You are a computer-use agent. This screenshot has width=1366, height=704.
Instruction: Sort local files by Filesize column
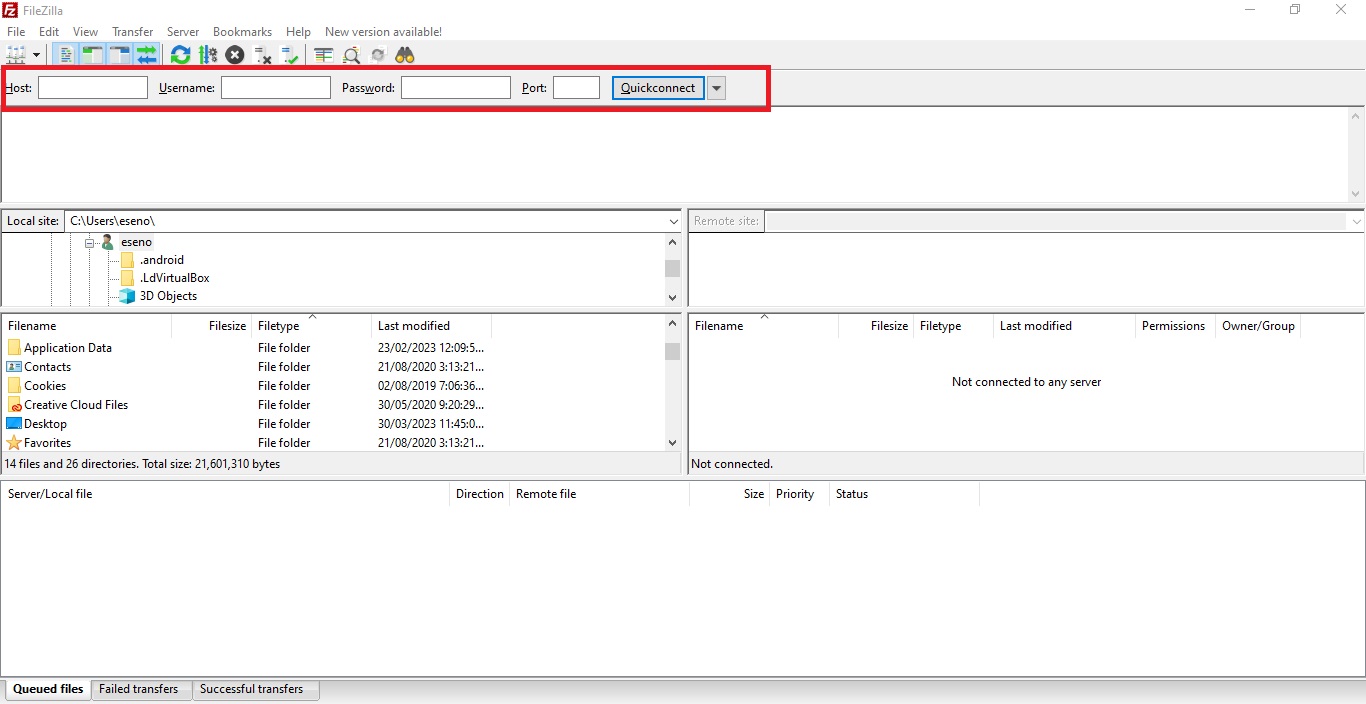click(x=212, y=326)
